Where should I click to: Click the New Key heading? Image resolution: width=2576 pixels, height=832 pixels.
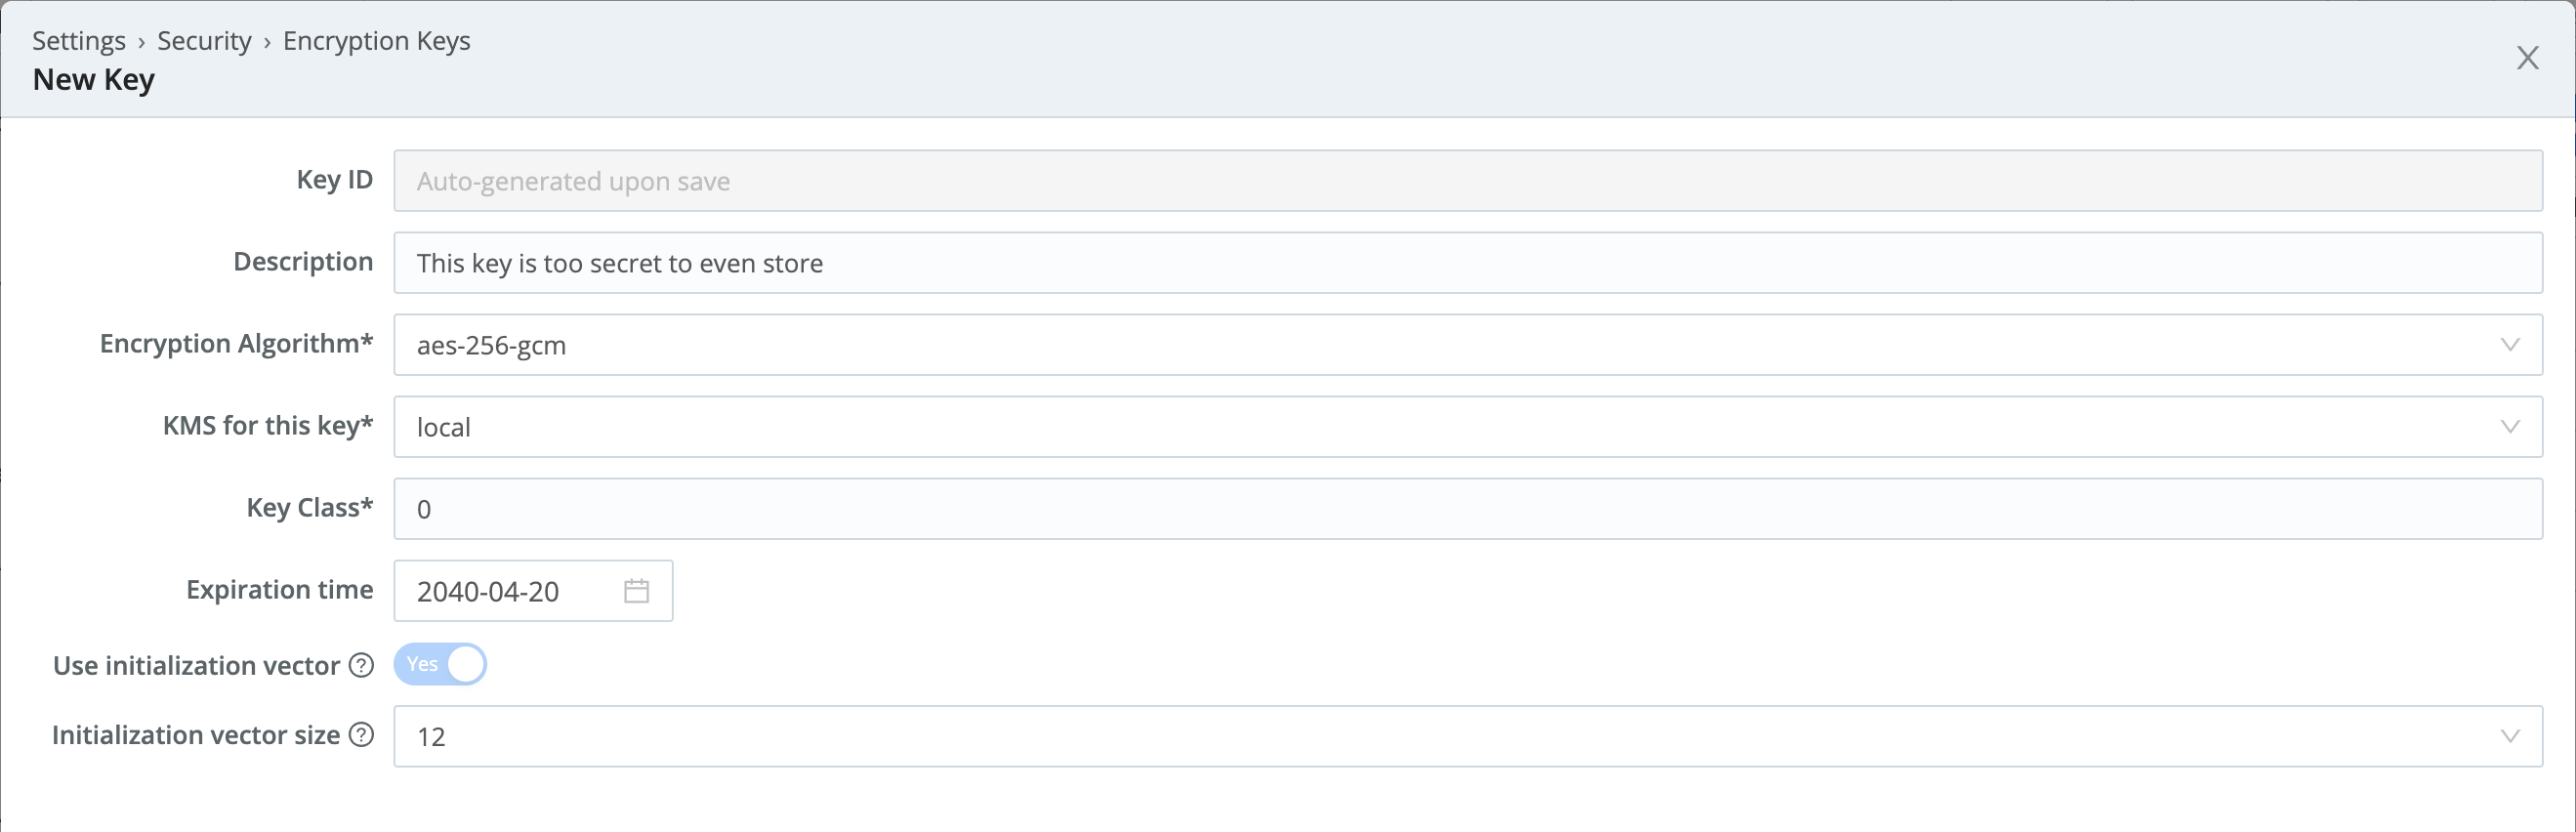[x=93, y=78]
